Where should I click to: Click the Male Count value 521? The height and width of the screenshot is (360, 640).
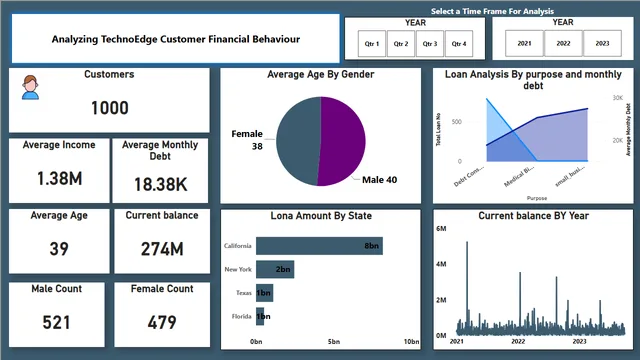coord(56,322)
